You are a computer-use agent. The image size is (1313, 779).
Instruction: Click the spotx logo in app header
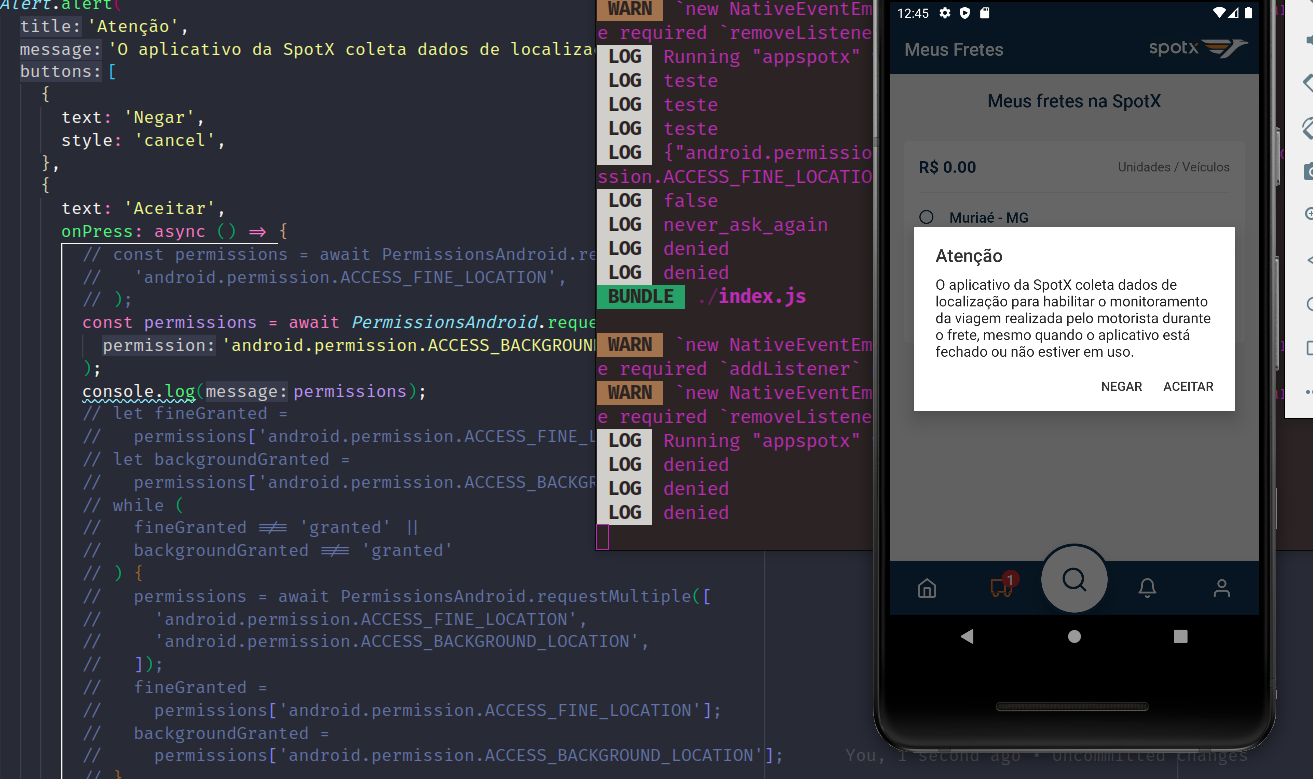pos(1198,48)
